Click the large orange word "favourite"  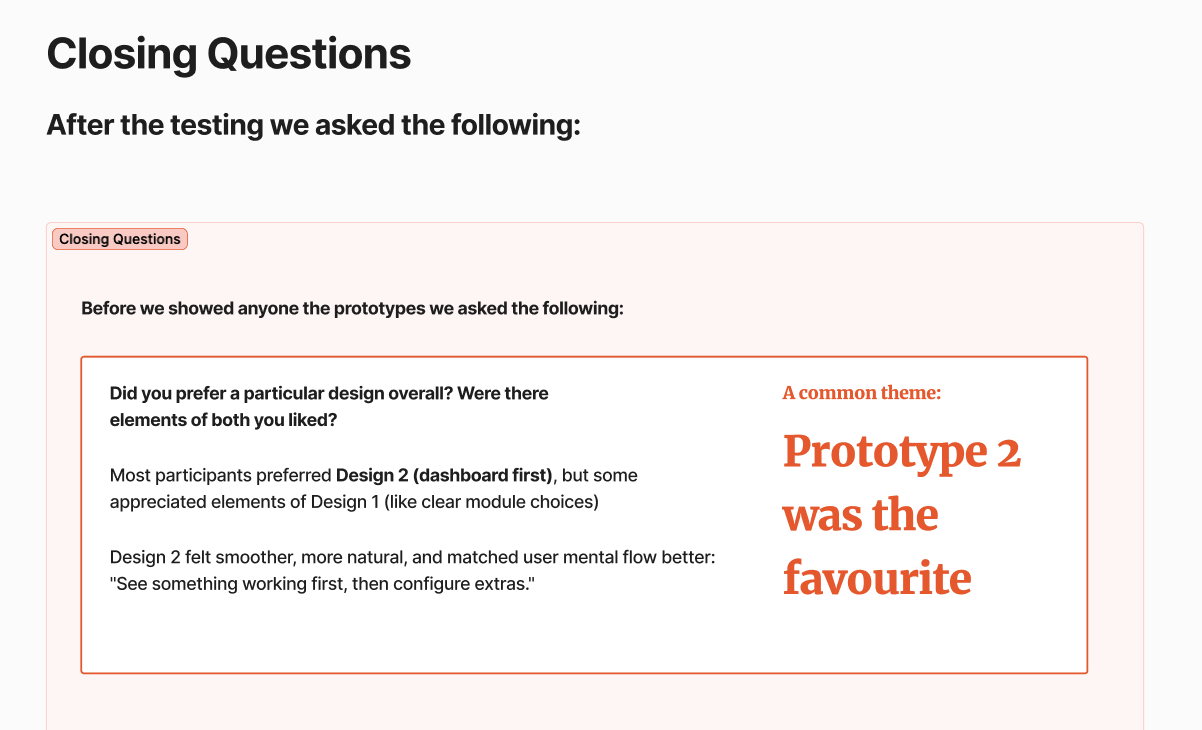tap(877, 578)
